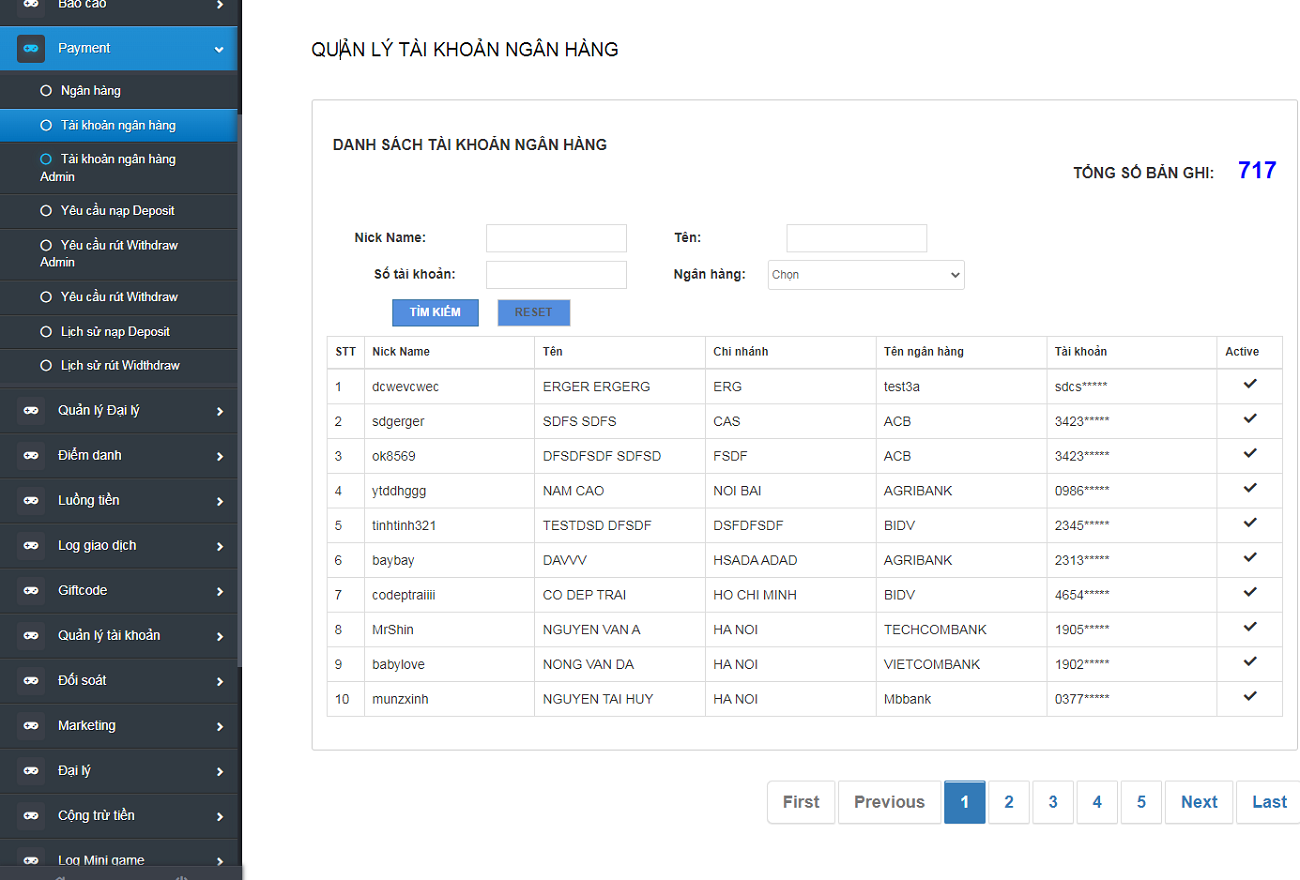Click the gamepad icon beside Điểm danh
The width and height of the screenshot is (1300, 880).
tap(31, 456)
